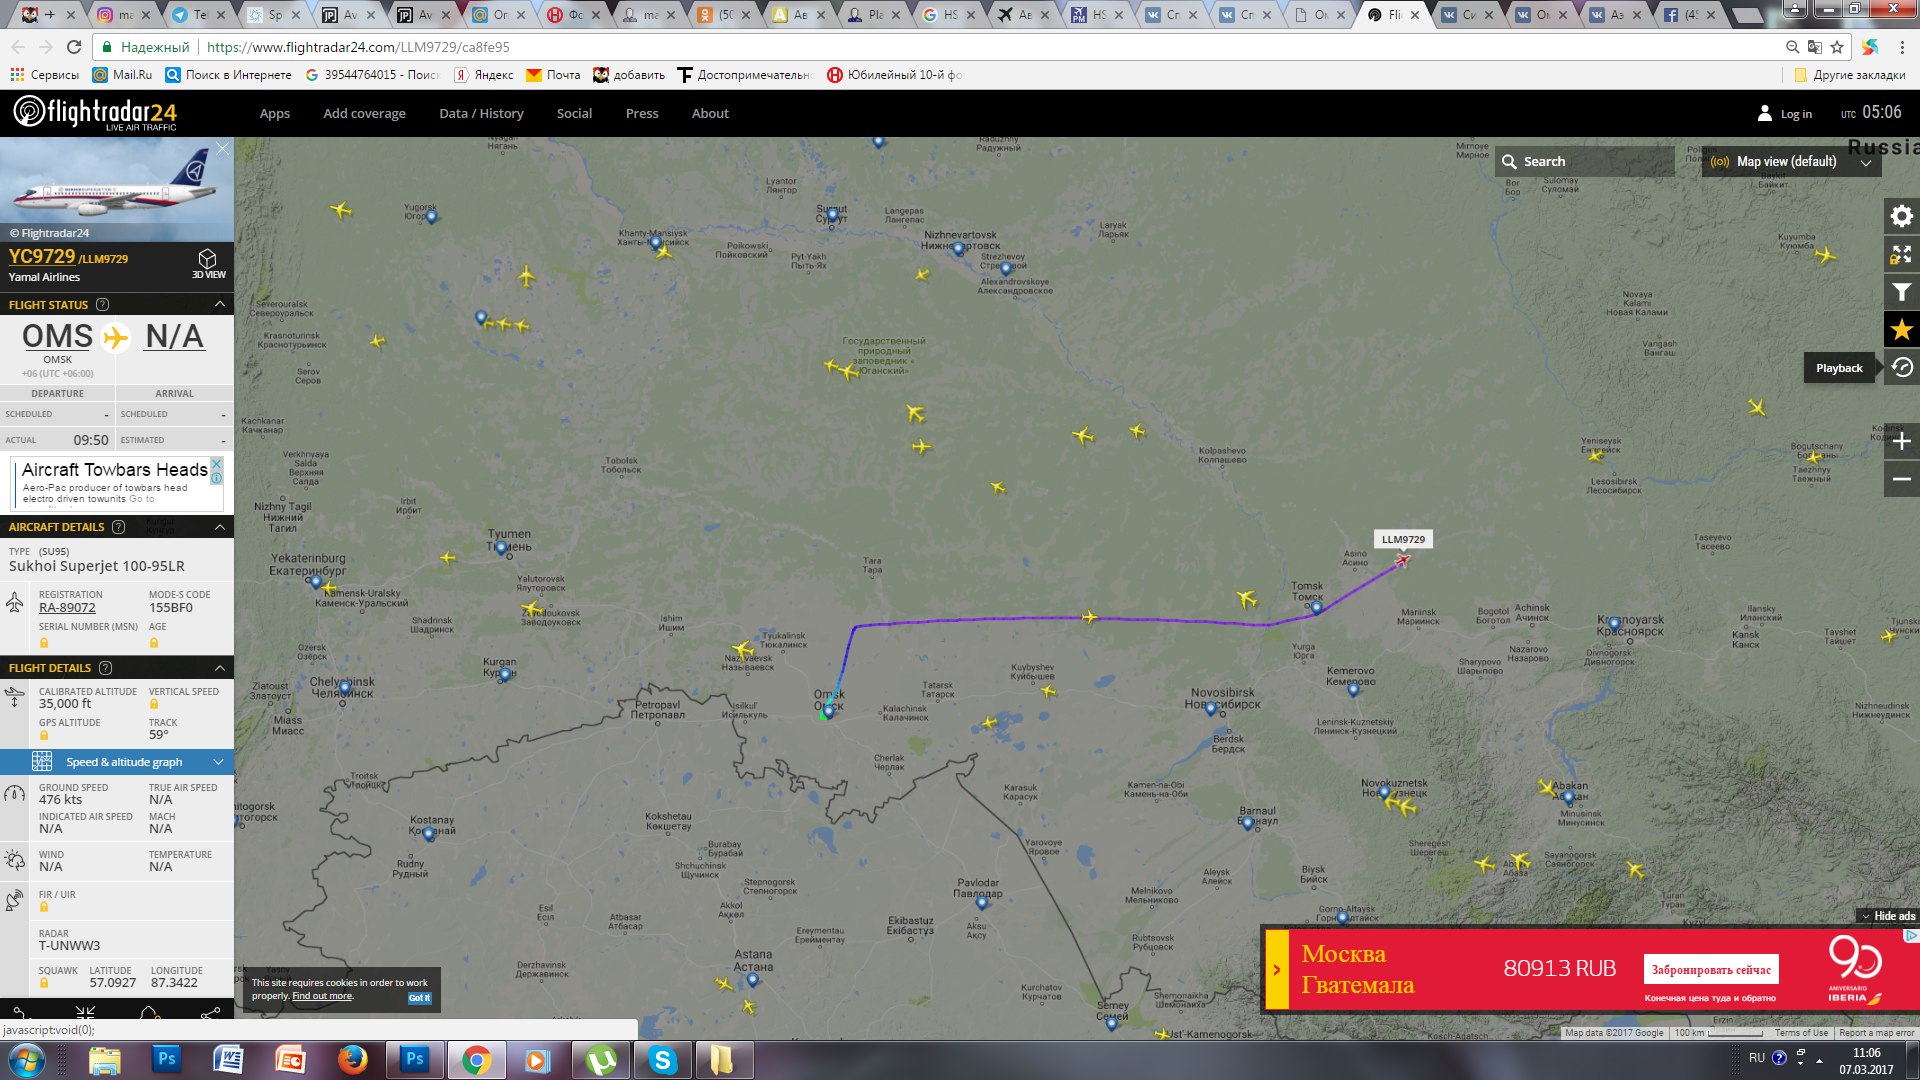Open bookmarks star on map toolbar
Screen dimensions: 1920x1080
coord(1901,330)
